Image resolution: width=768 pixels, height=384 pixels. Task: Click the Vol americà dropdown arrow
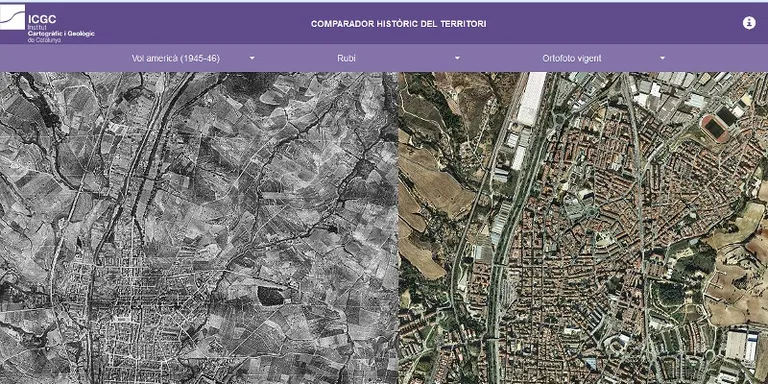point(252,58)
